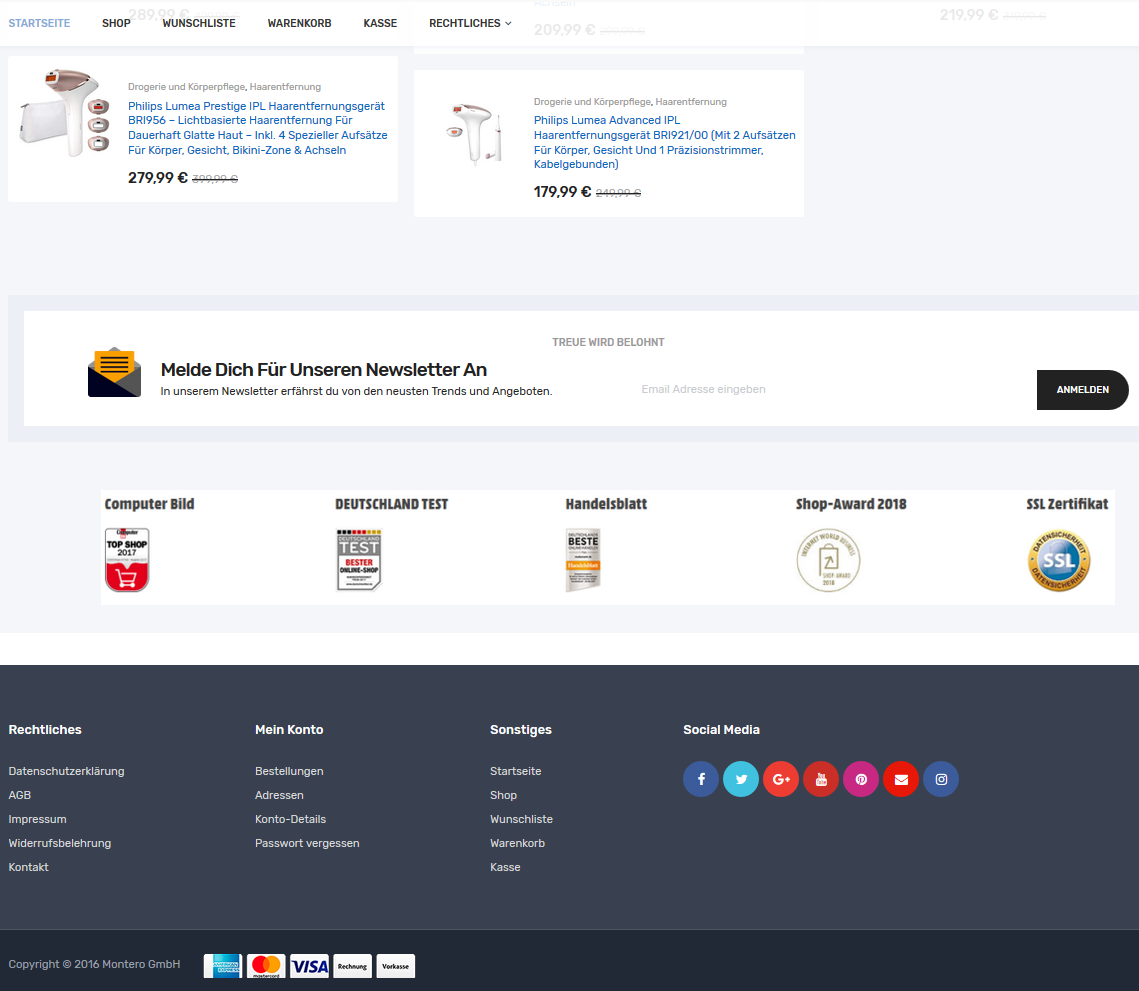Open the Adressen footer link
Viewport: 1139px width, 991px height.
click(x=279, y=795)
